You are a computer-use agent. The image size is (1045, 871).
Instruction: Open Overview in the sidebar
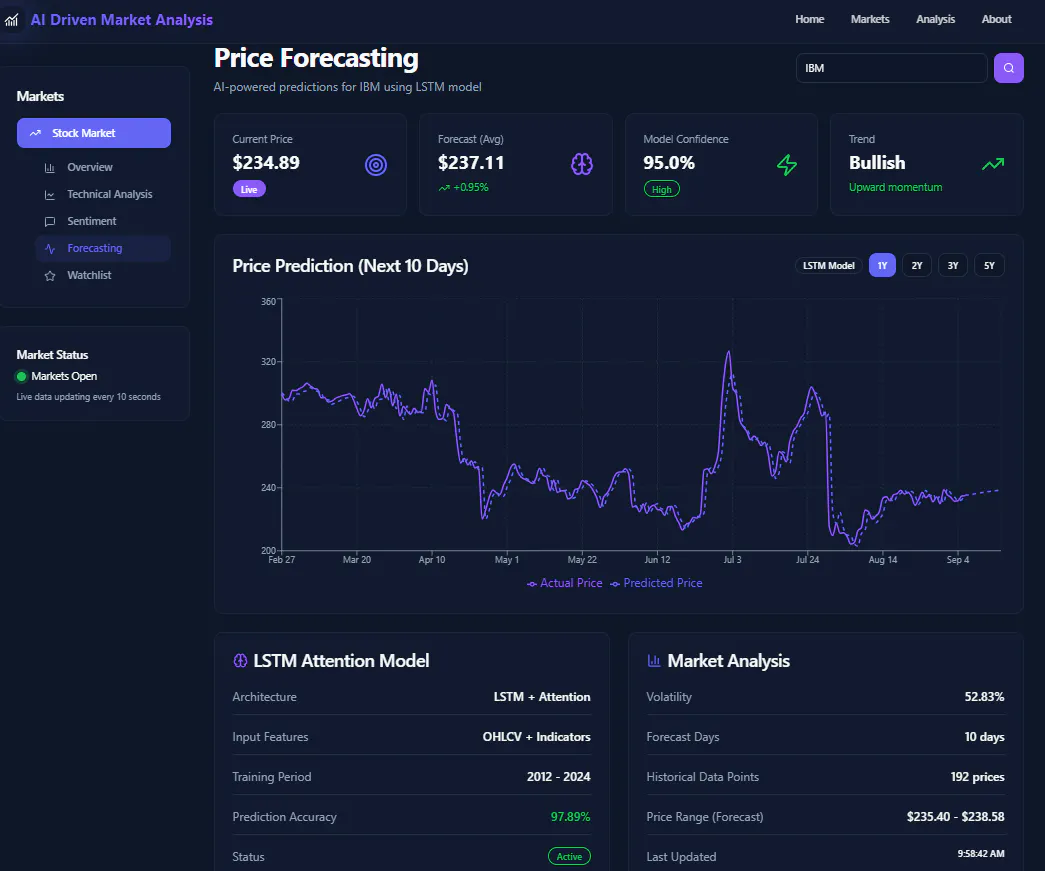[103, 167]
